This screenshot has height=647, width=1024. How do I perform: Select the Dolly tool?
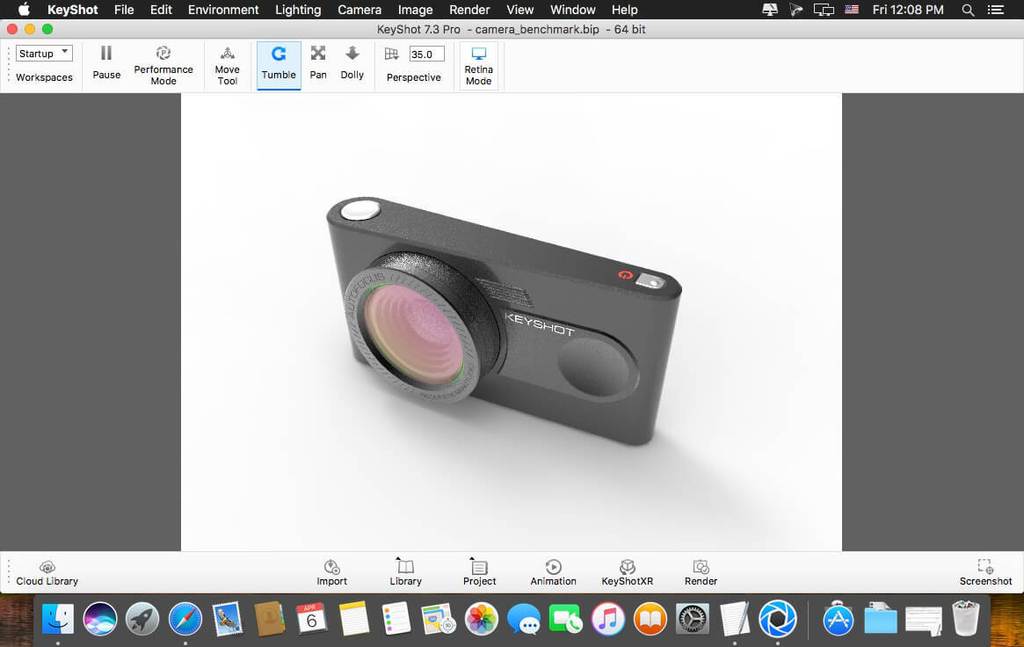point(351,64)
